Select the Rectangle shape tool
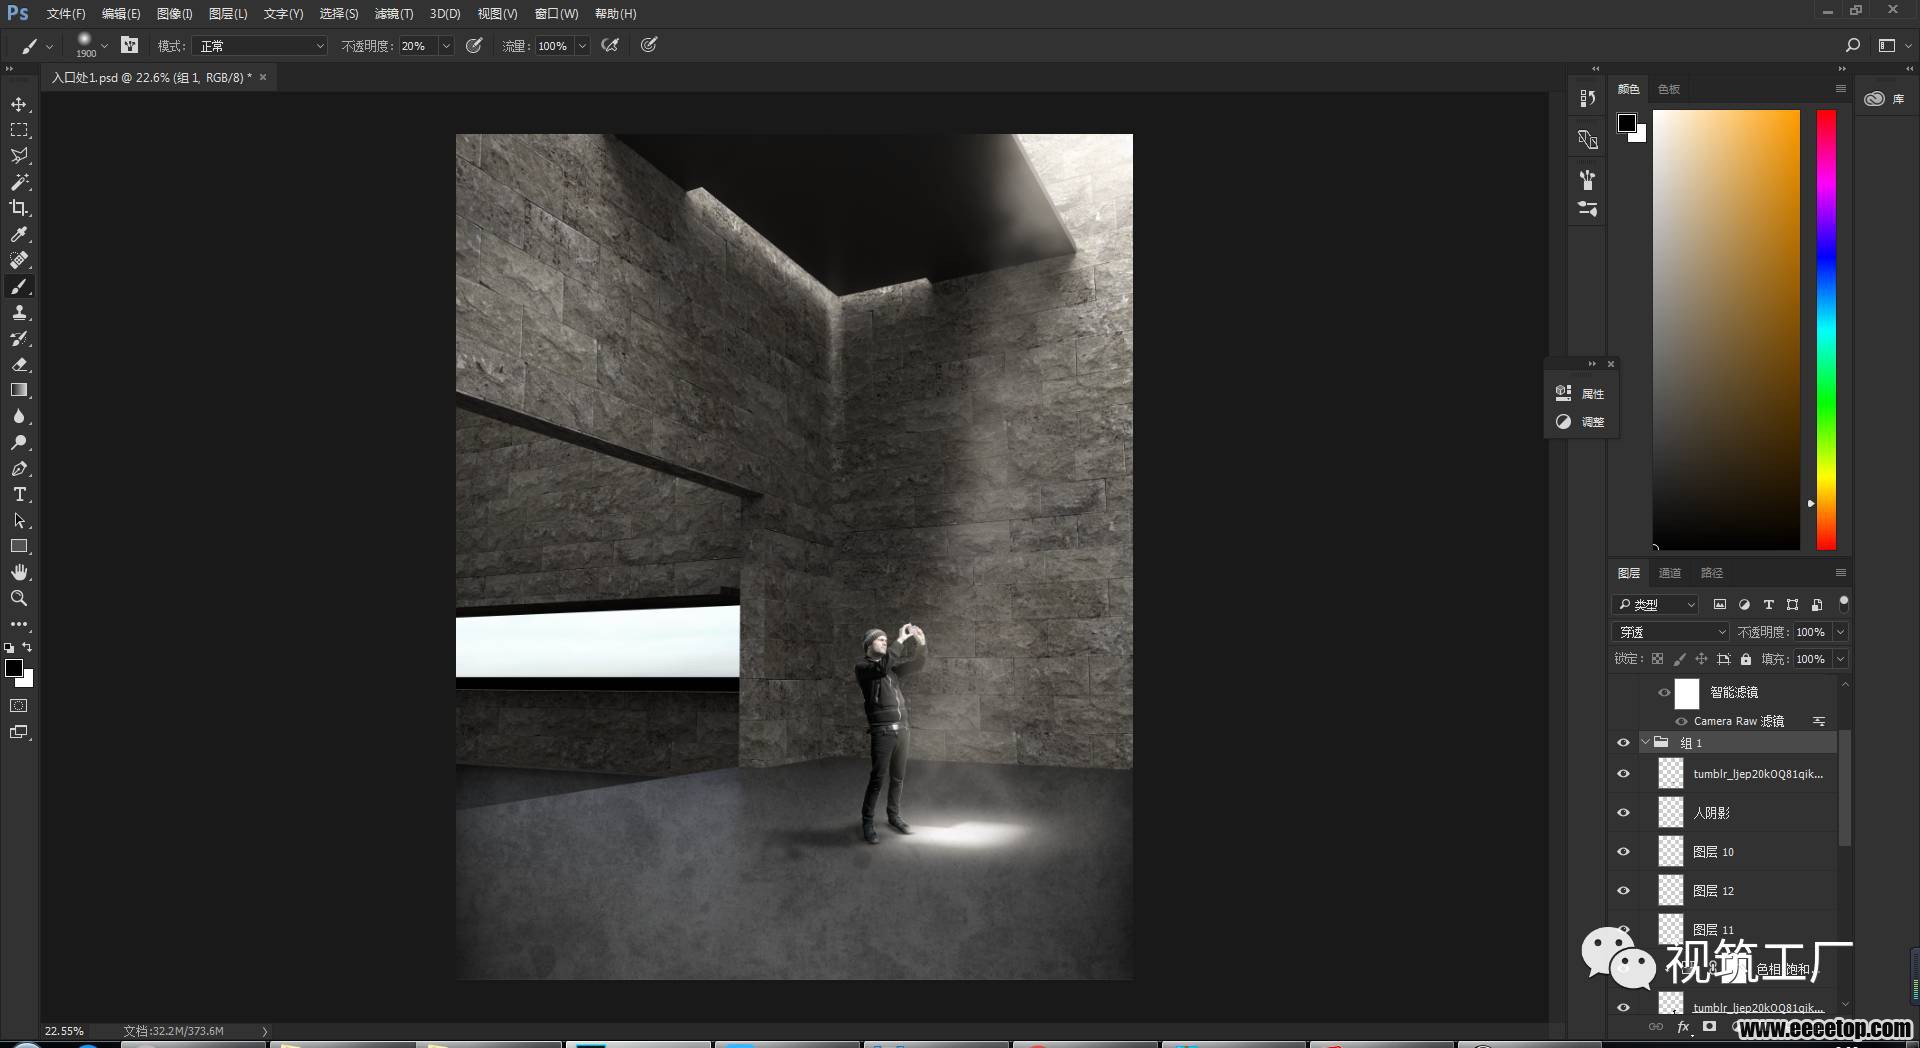The height and width of the screenshot is (1048, 1920). (19, 547)
